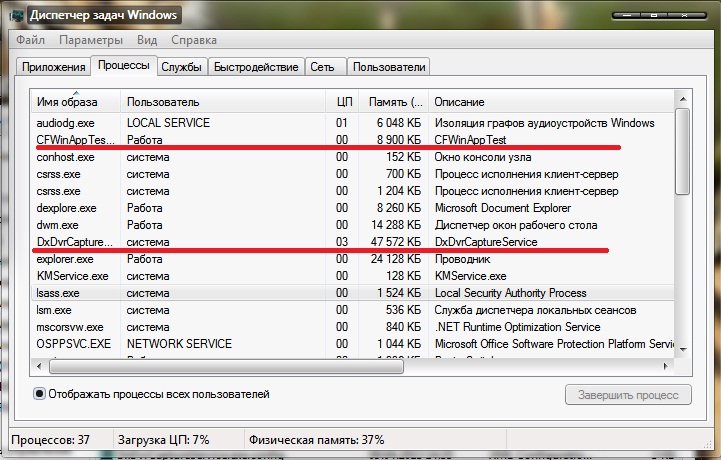Select the explorer.exe process

tap(352, 259)
